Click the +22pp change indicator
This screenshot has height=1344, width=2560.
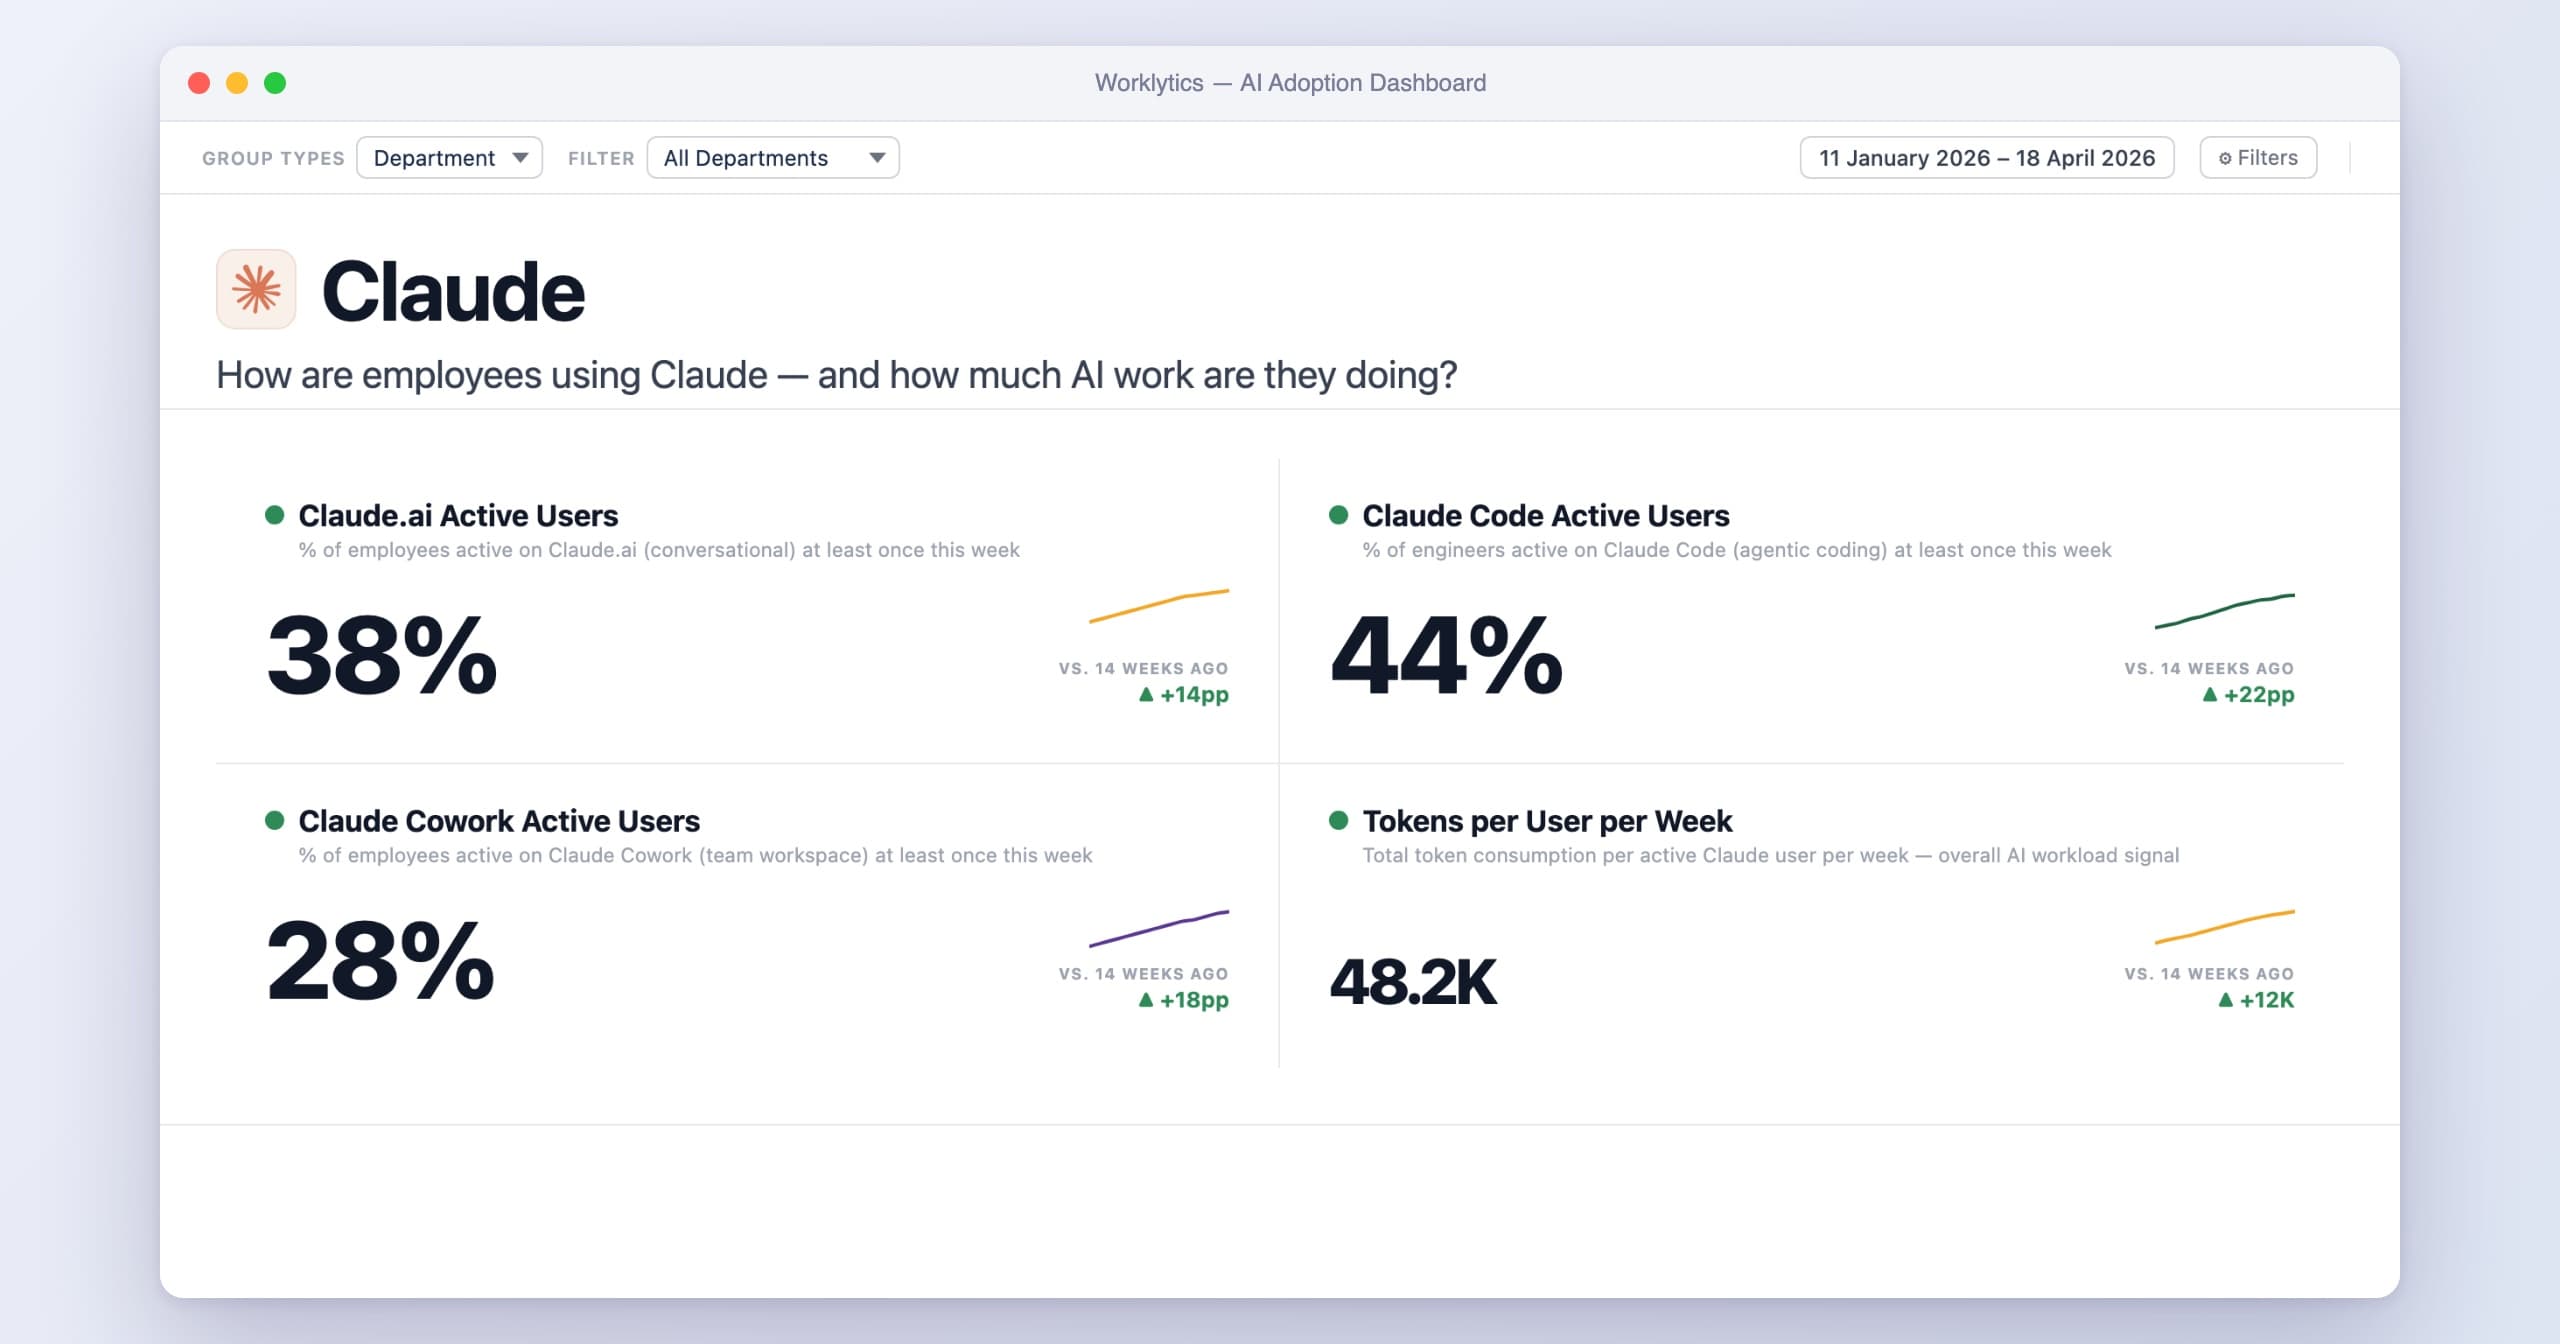pos(2248,694)
